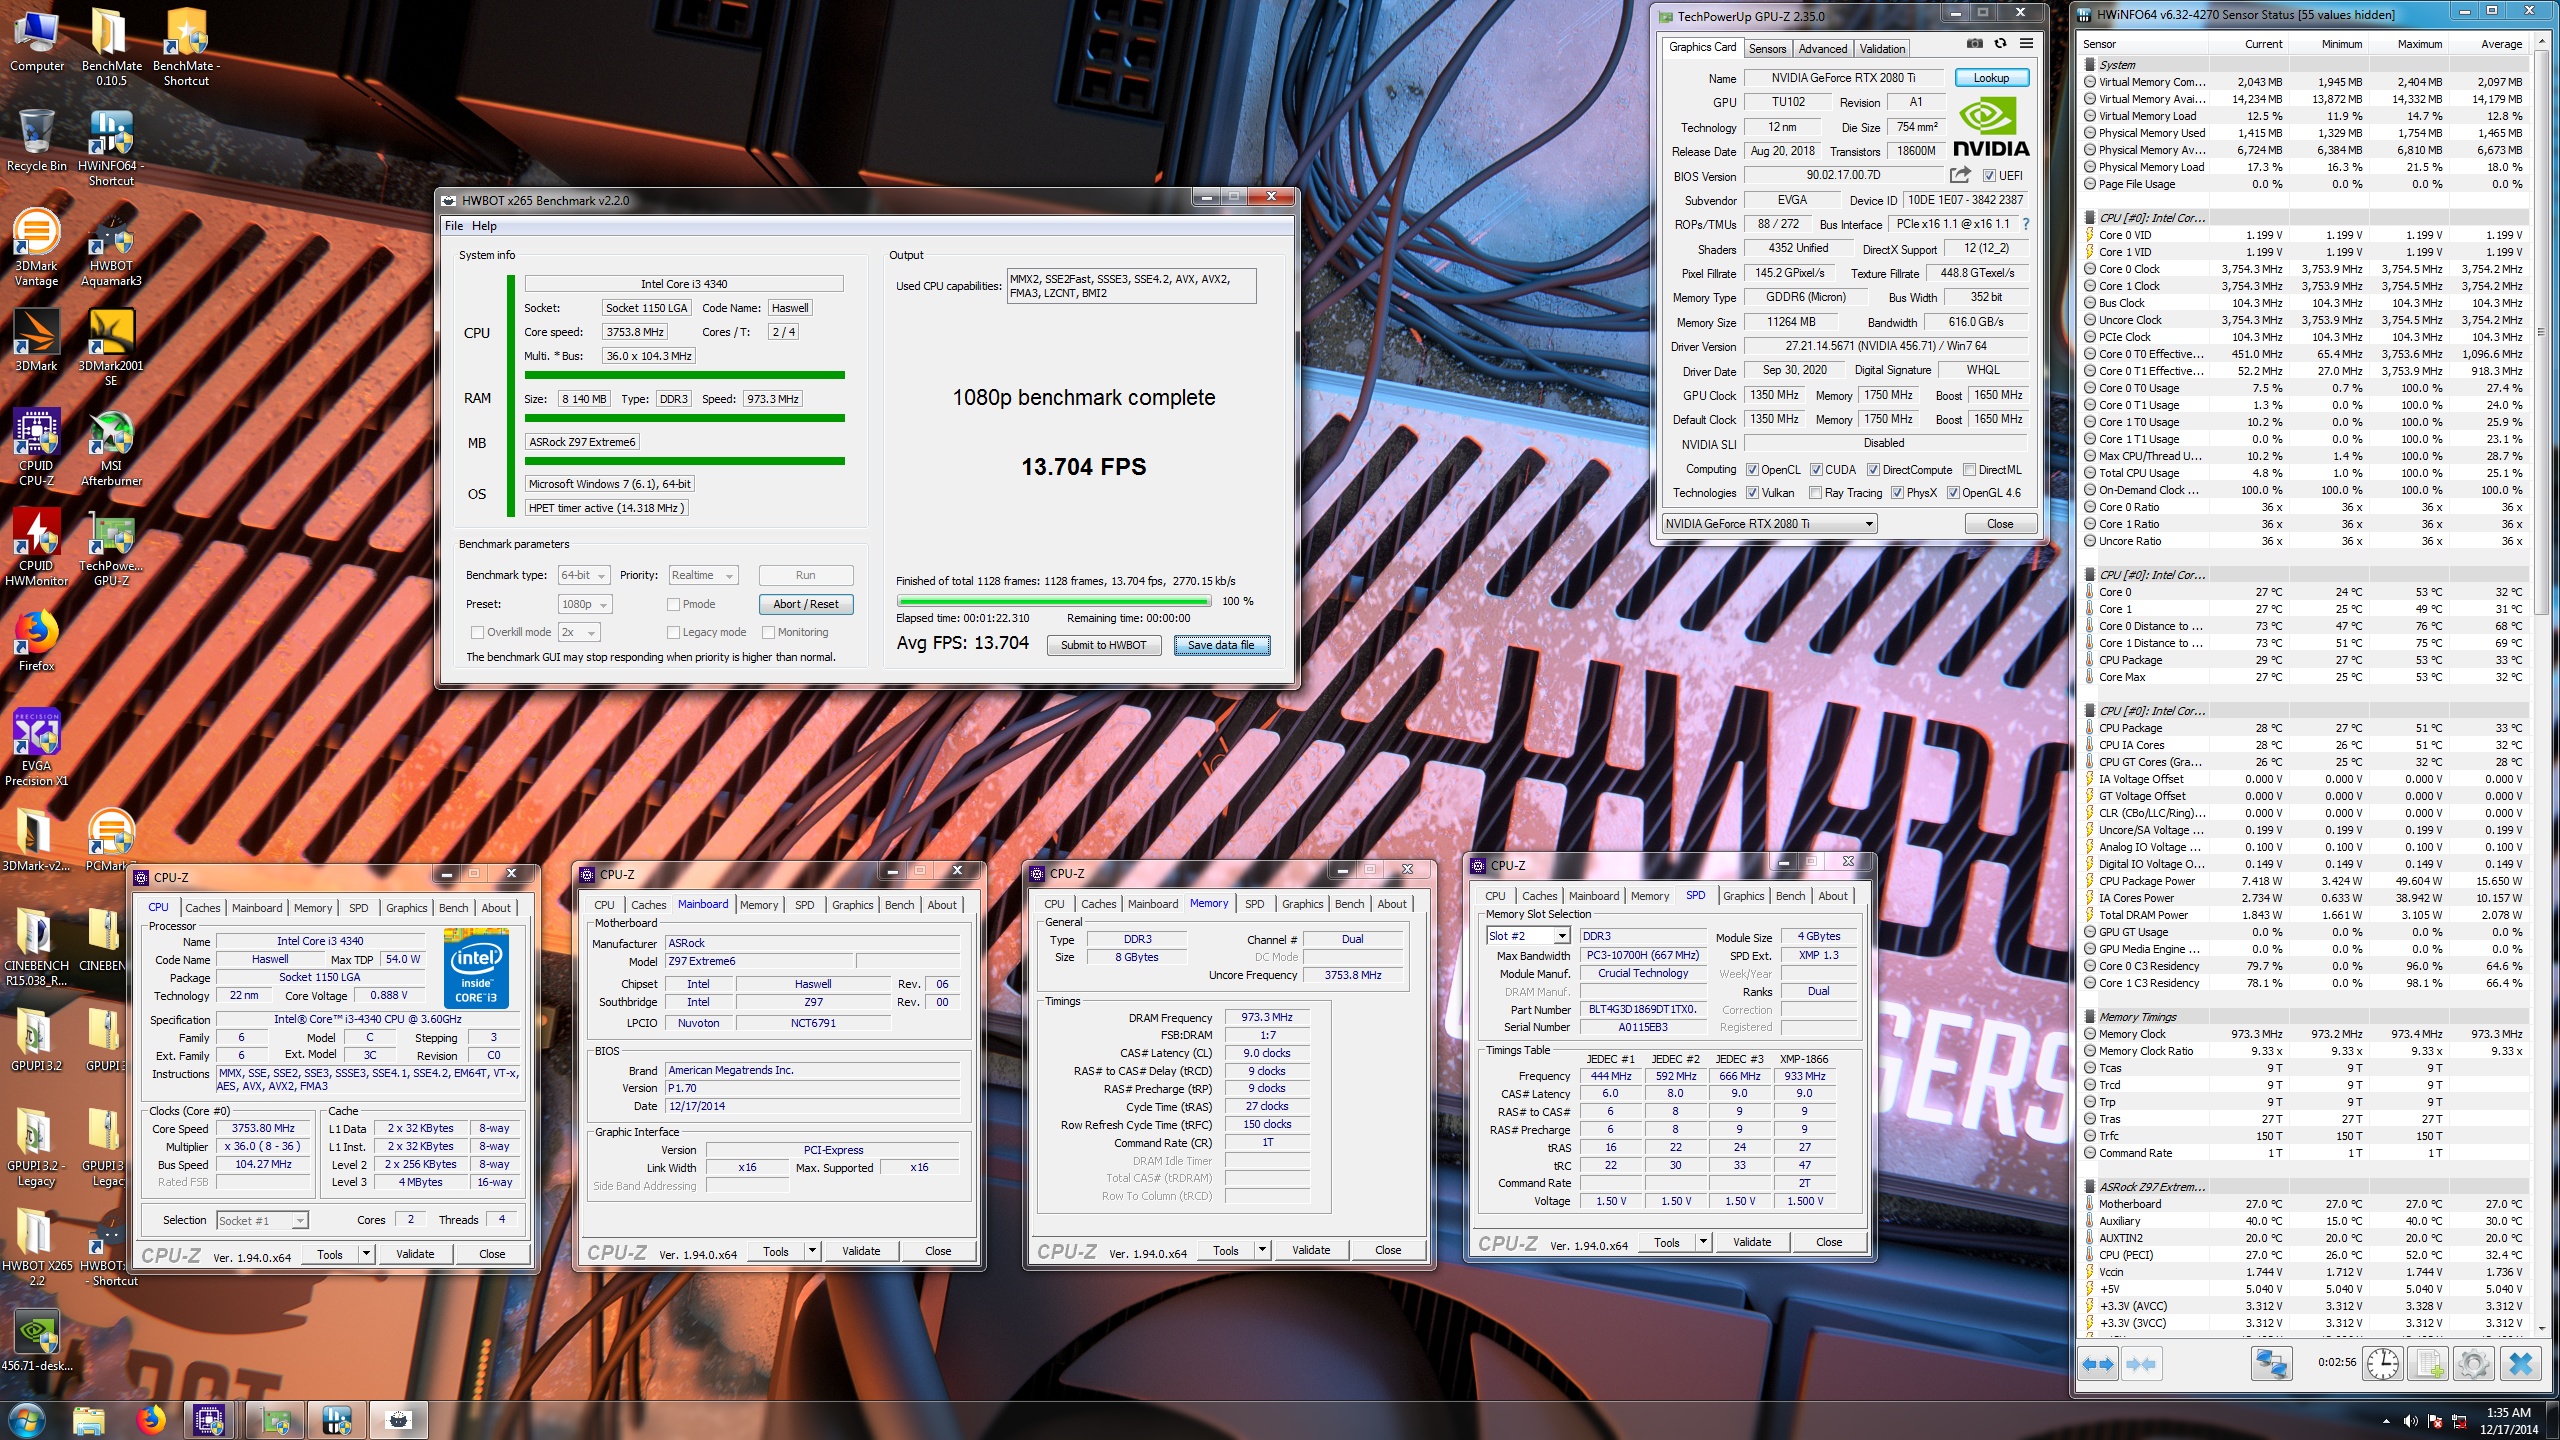This screenshot has height=1440, width=2560.
Task: Open the 3DMark Vantage desktop icon
Action: click(x=36, y=248)
